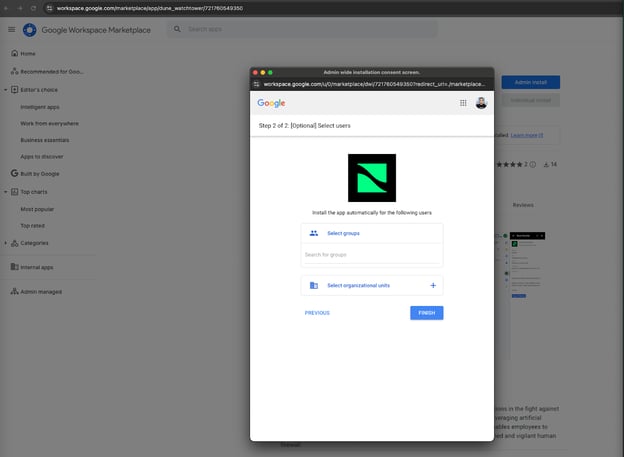Viewport: 624px width, 457px height.
Task: Click the Editor's choice badge icon
Action: [x=14, y=90]
